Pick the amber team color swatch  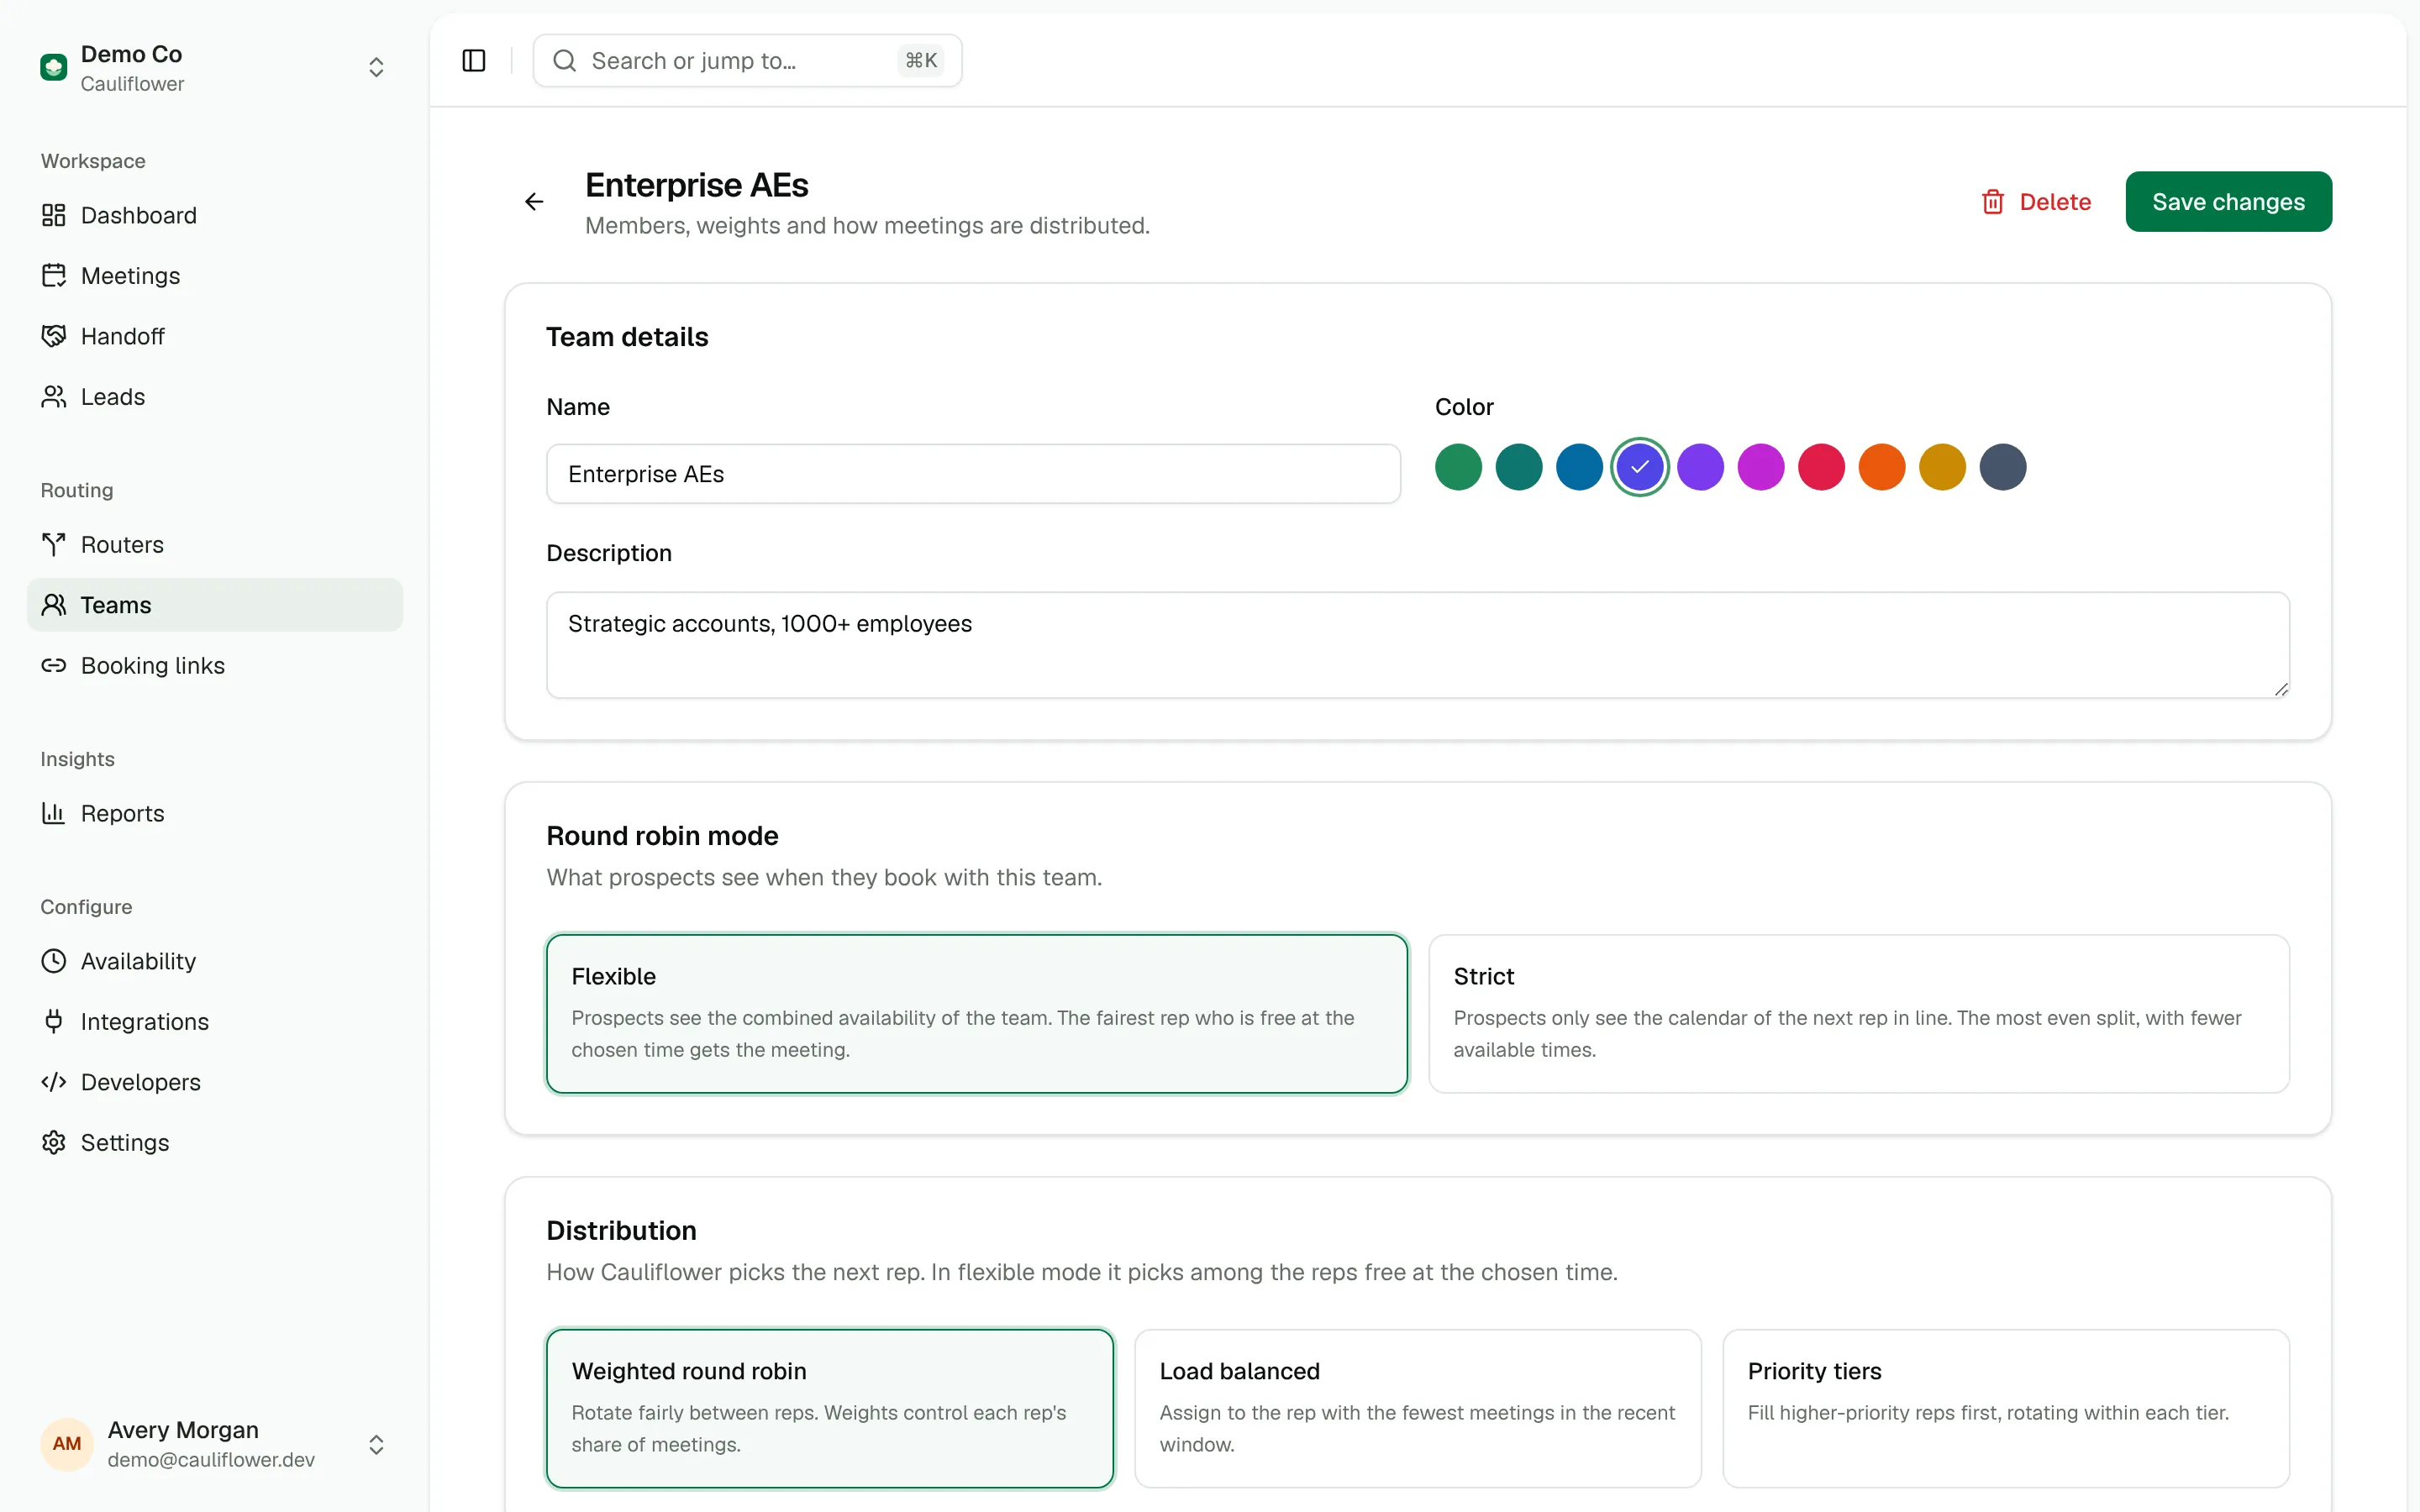pyautogui.click(x=1943, y=467)
